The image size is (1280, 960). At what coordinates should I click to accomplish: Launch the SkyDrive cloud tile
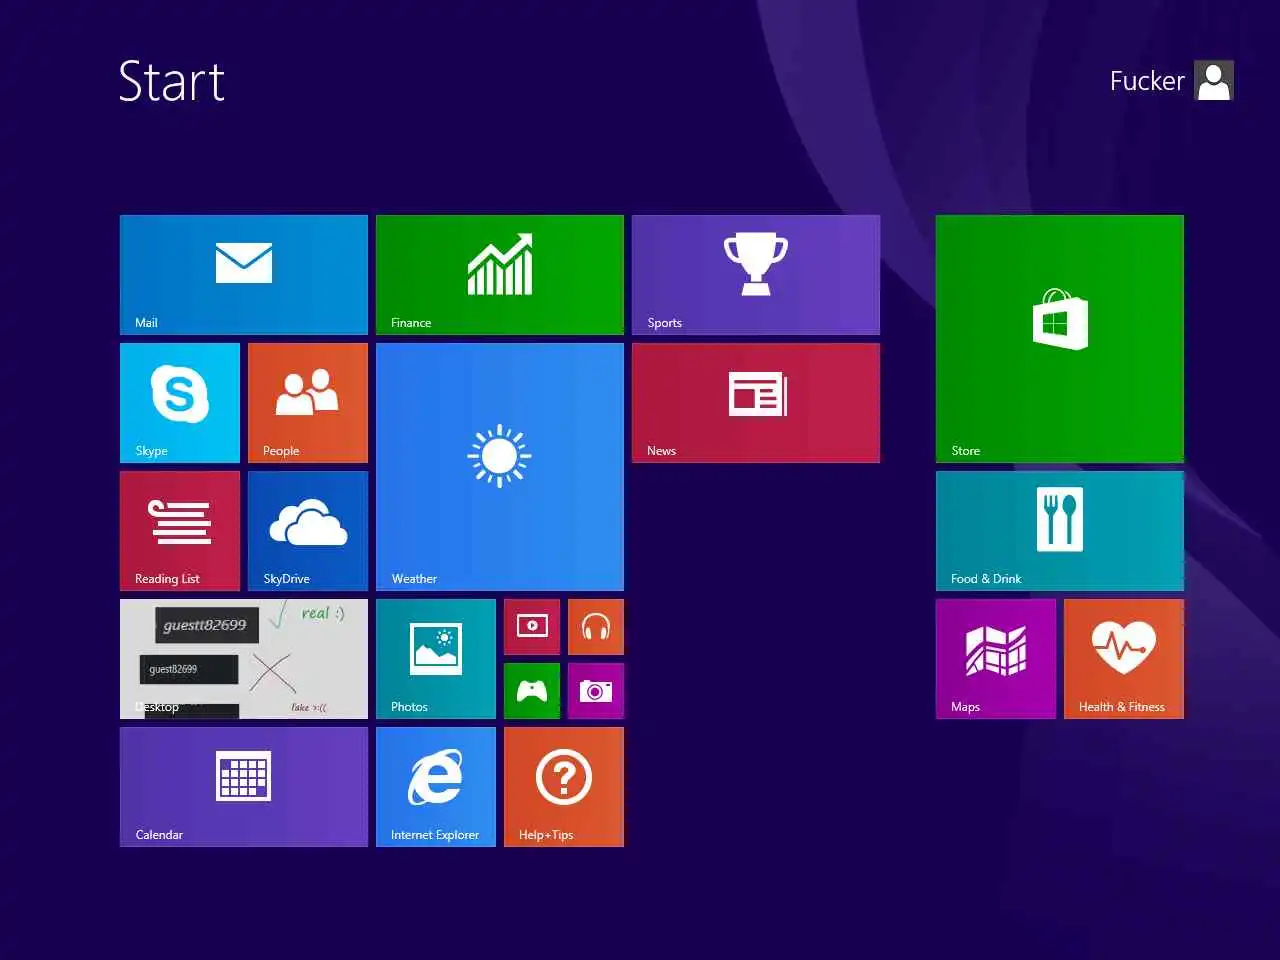coord(308,531)
